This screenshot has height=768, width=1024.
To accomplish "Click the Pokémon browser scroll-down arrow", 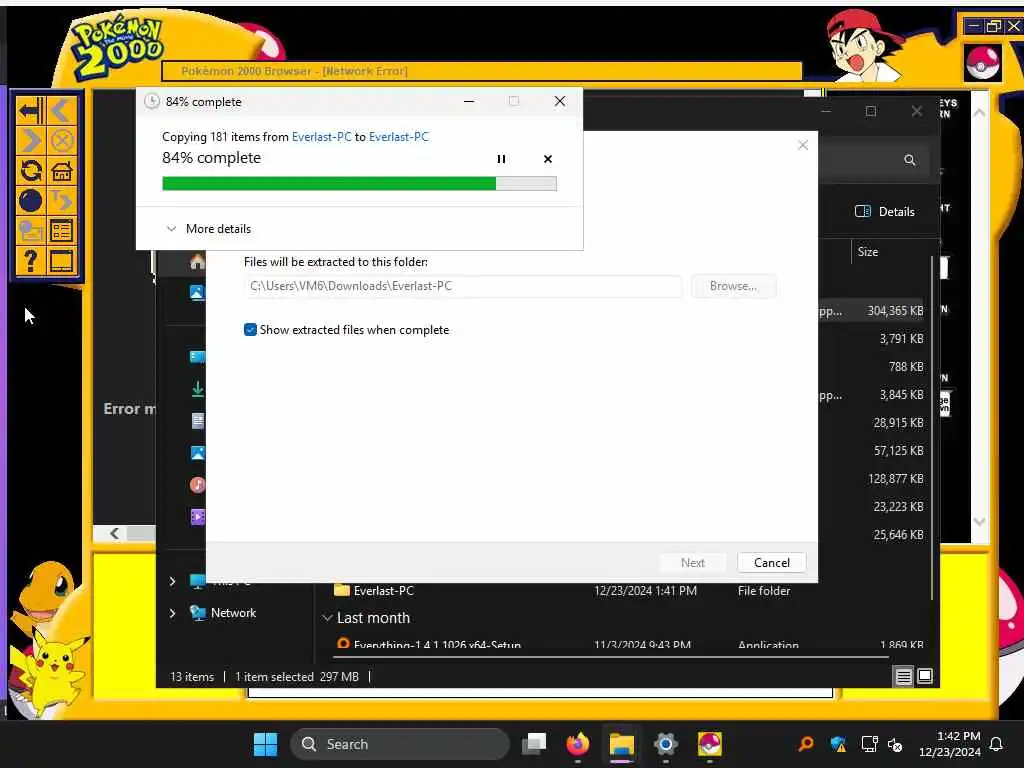I will [x=980, y=522].
